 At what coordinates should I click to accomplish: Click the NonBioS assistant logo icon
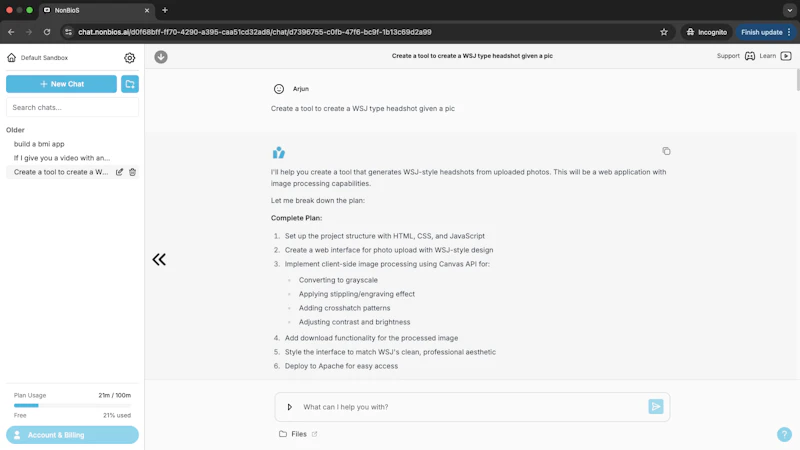point(279,153)
